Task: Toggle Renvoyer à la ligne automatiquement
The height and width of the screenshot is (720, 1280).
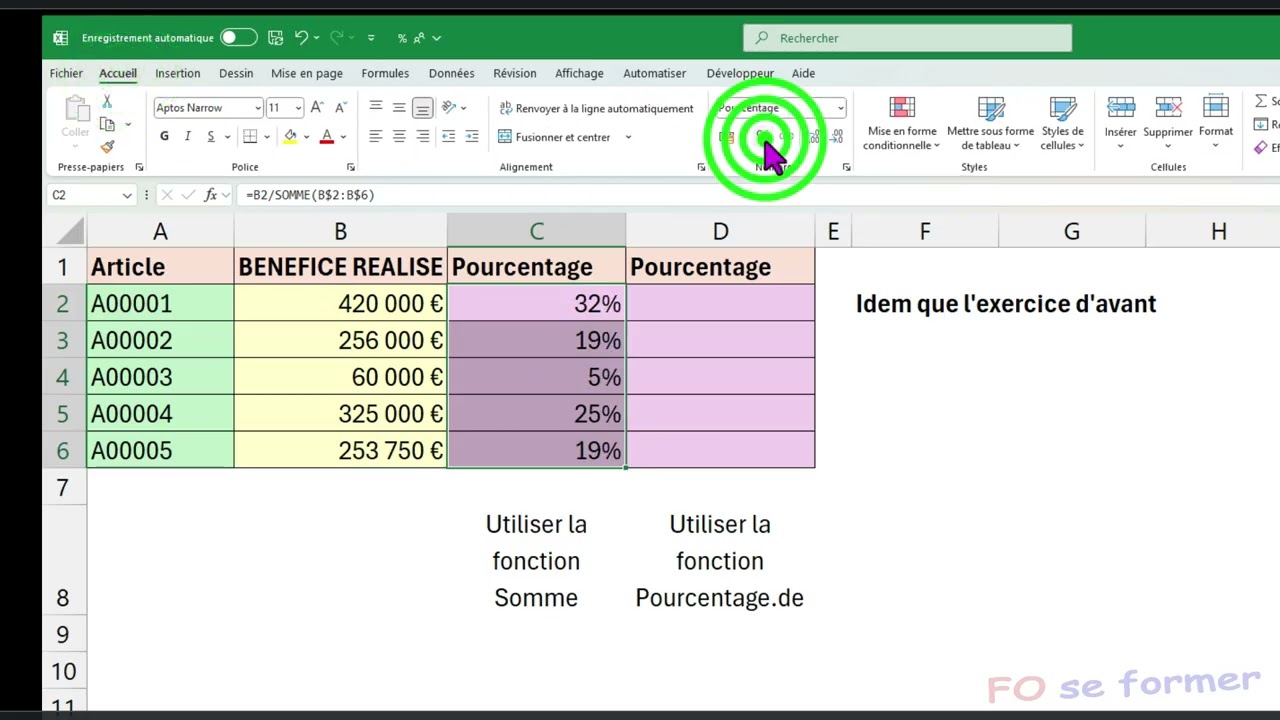Action: (596, 108)
